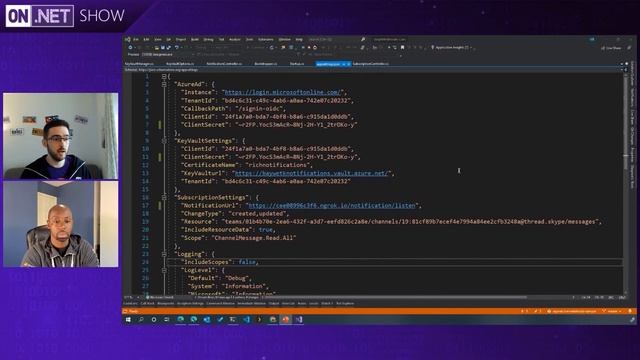This screenshot has height=360, width=640.
Task: Click the "CallbackPath" line text
Action: [233, 109]
